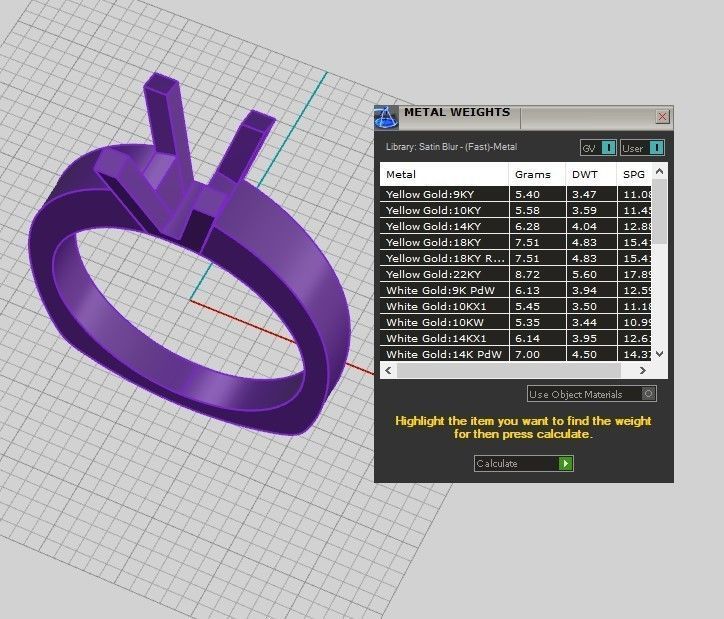Click the table's scroll right arrow
Screen dimensions: 724x619
642,370
